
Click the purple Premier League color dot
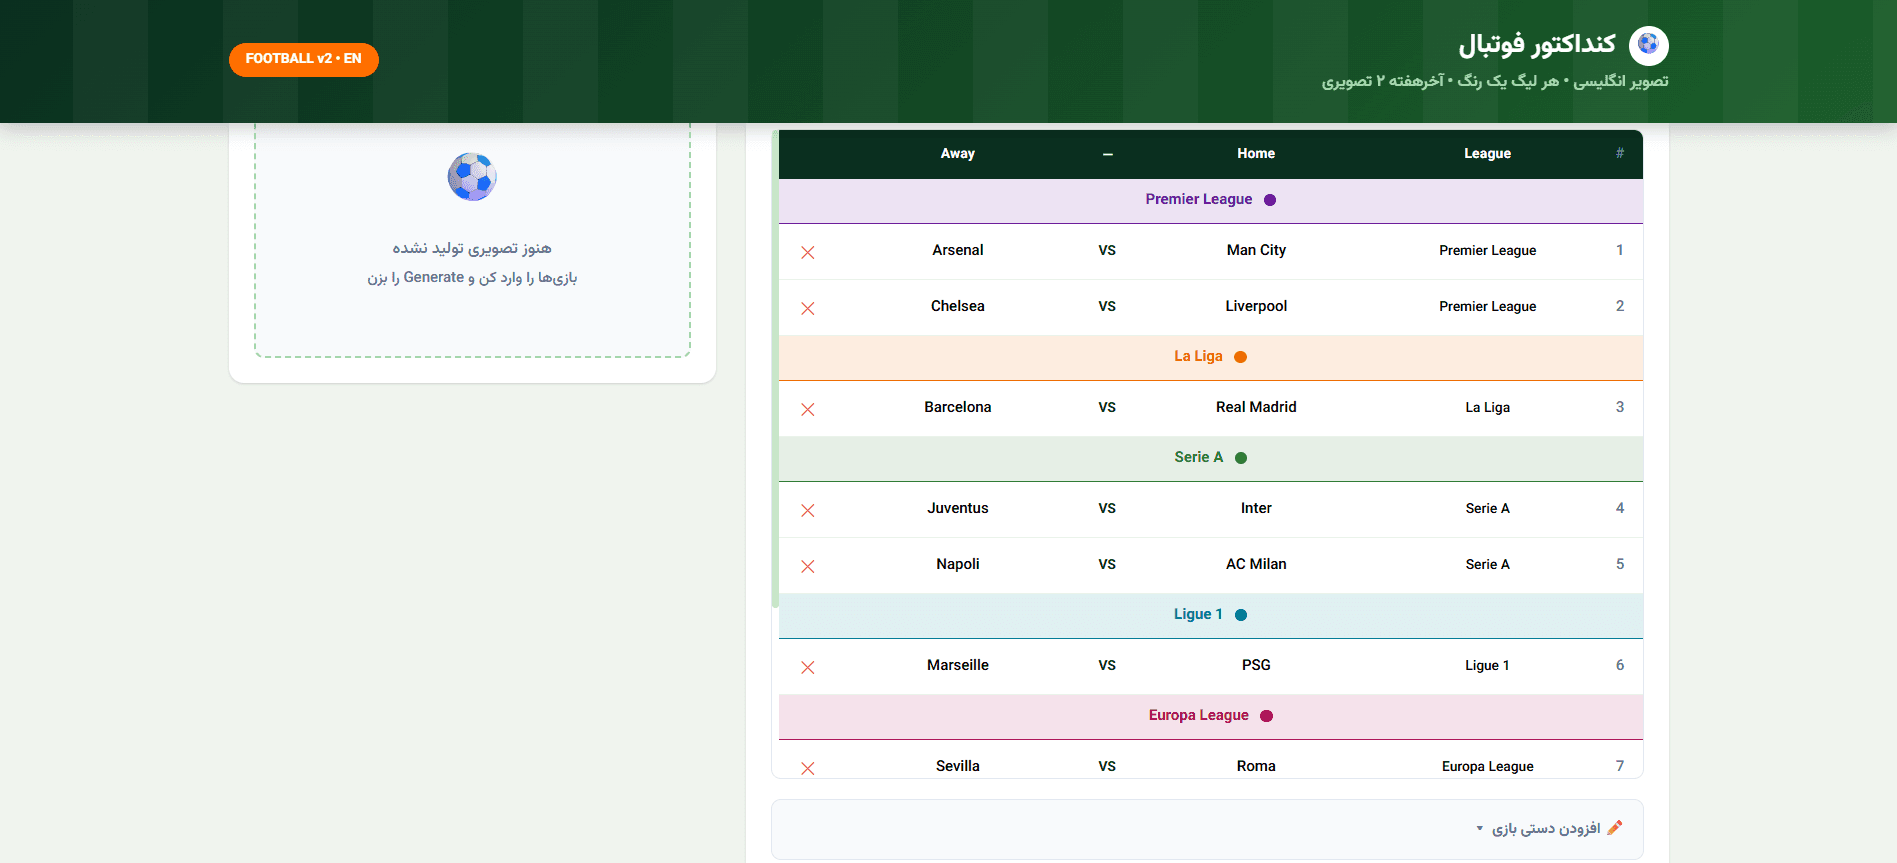pyautogui.click(x=1270, y=200)
